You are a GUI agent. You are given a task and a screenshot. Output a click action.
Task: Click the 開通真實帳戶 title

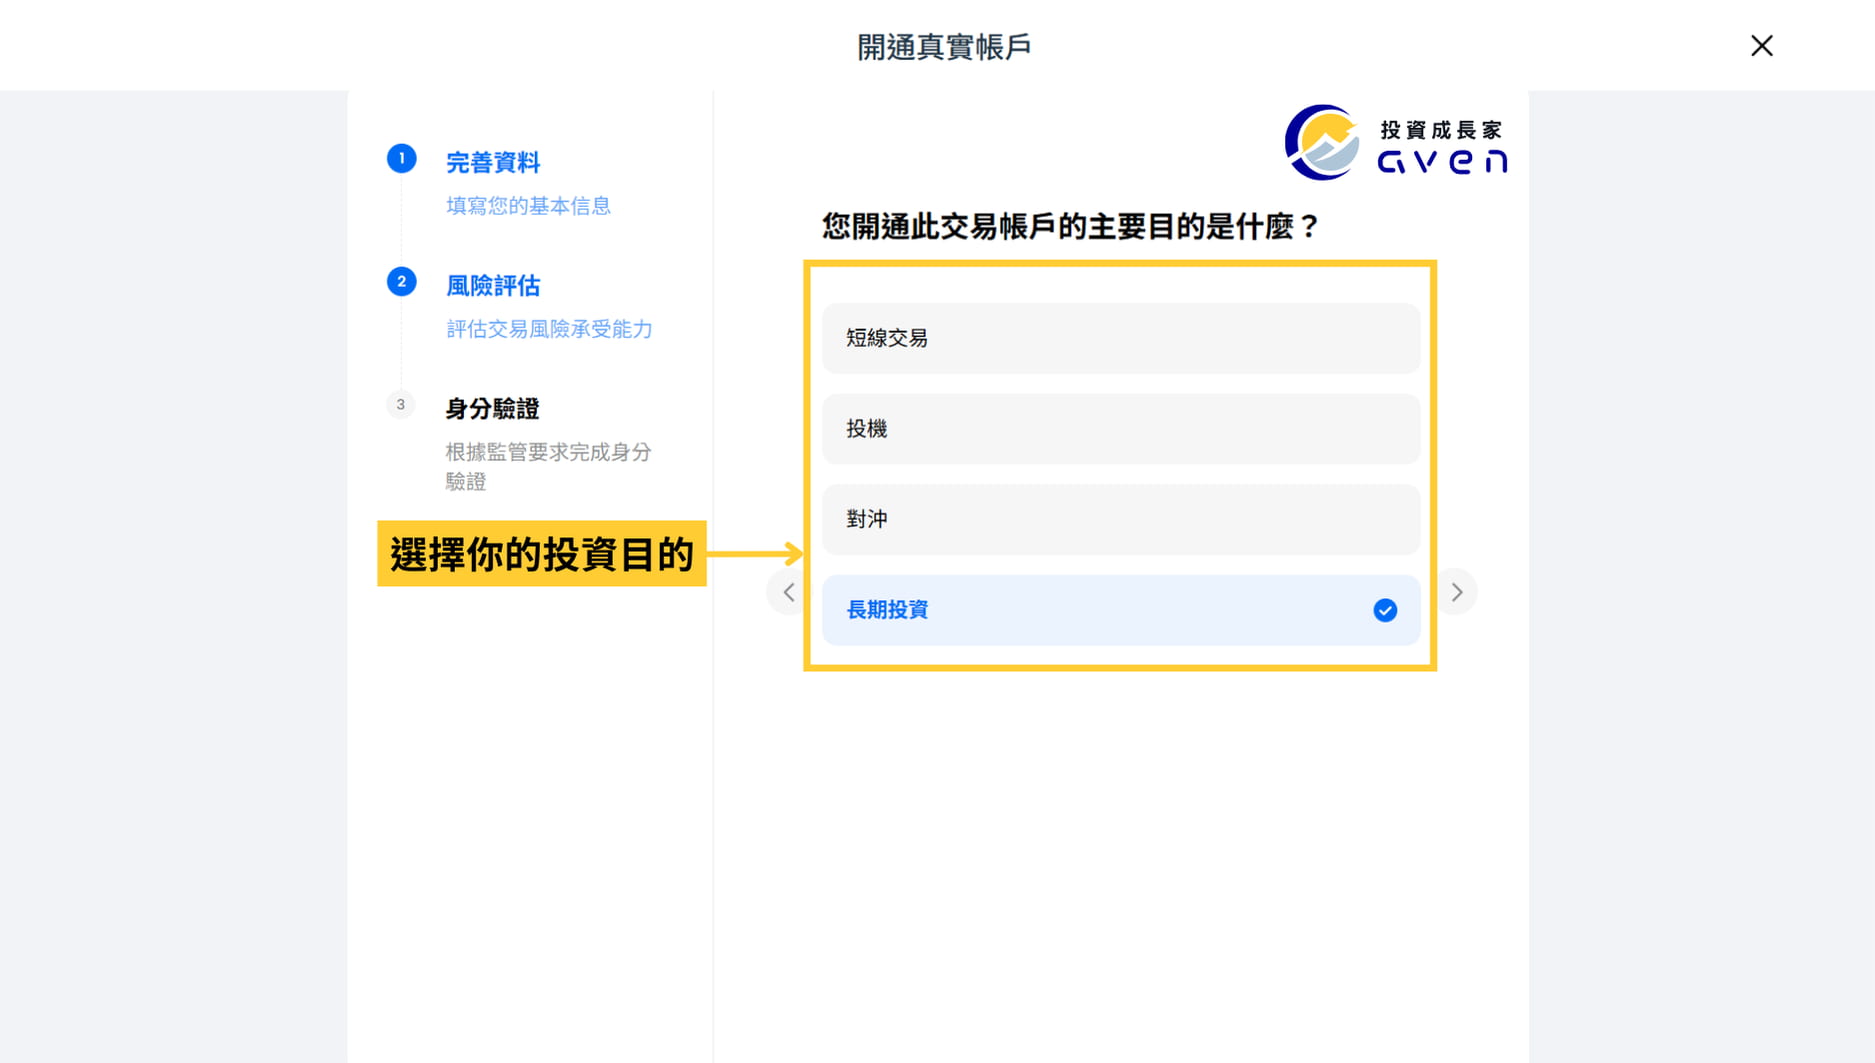(944, 47)
